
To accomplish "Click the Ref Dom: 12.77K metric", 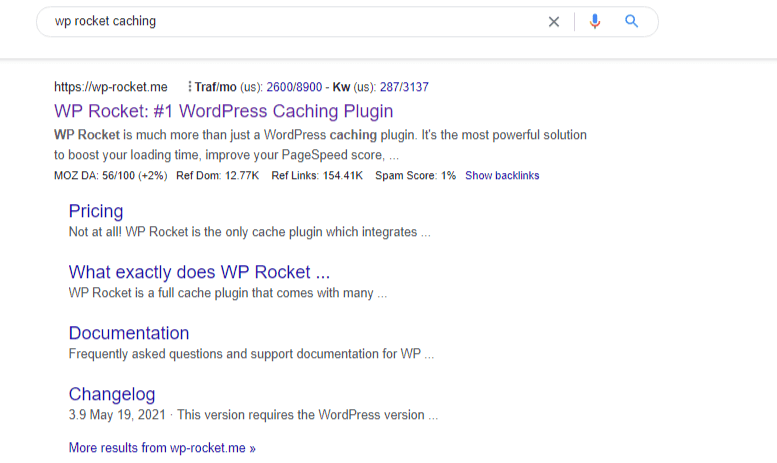I will pos(217,176).
